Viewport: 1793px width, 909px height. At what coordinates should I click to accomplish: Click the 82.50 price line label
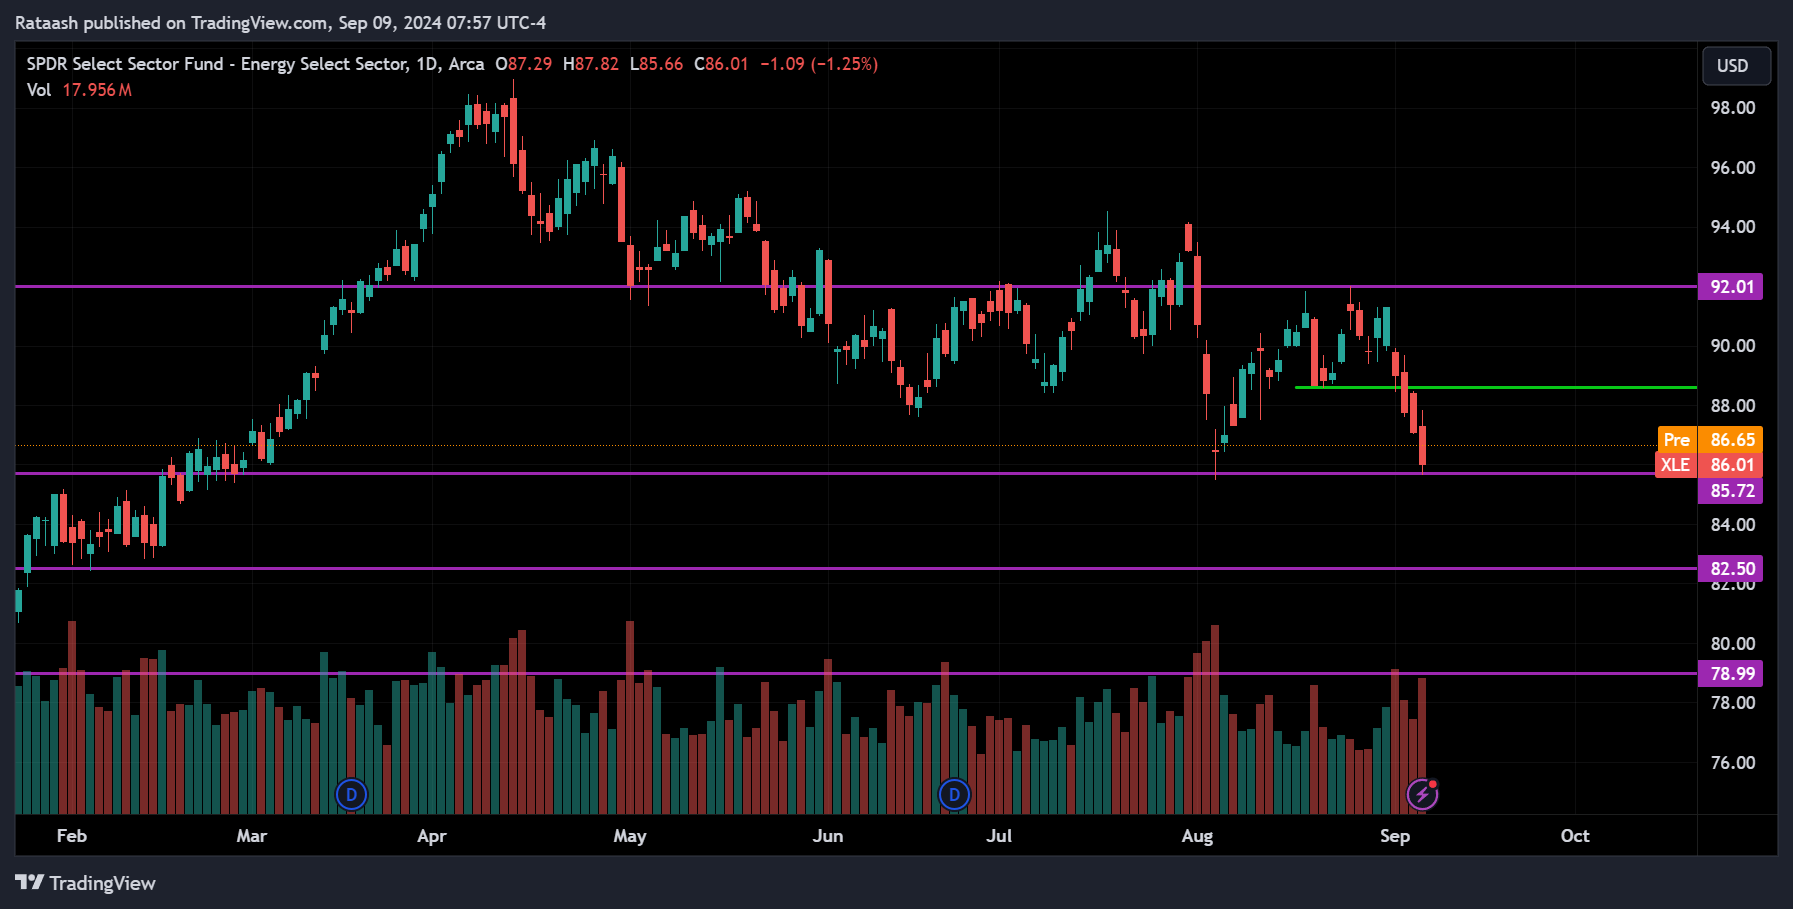pyautogui.click(x=1730, y=569)
